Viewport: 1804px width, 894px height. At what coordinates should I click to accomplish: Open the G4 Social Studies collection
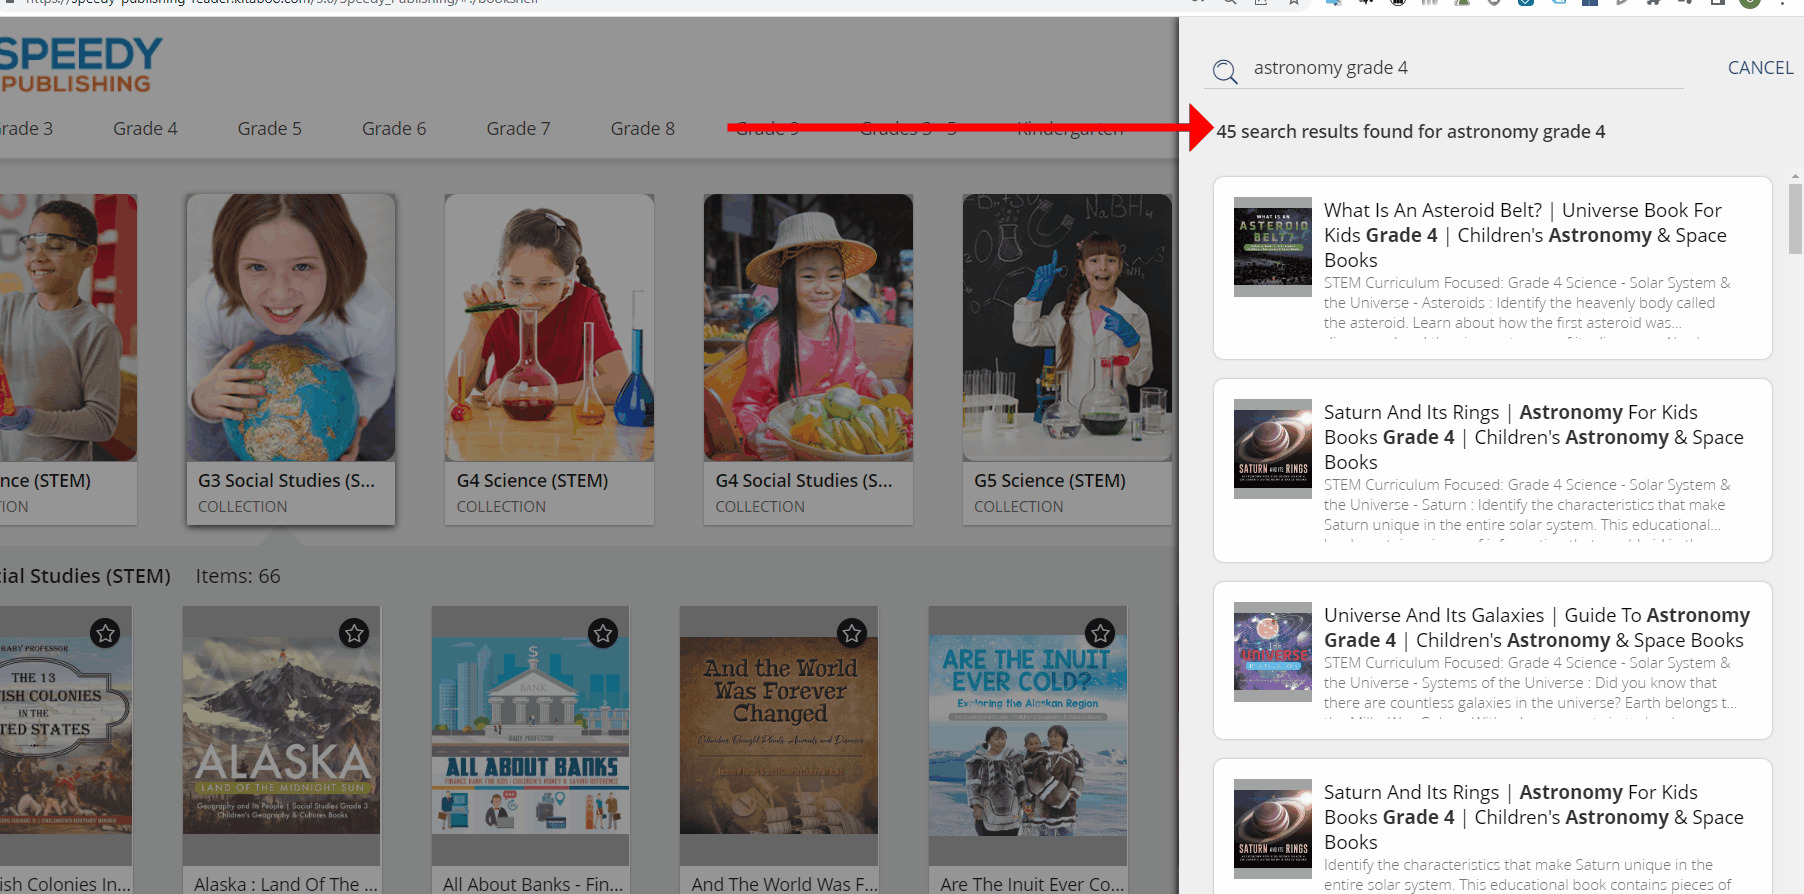point(808,359)
